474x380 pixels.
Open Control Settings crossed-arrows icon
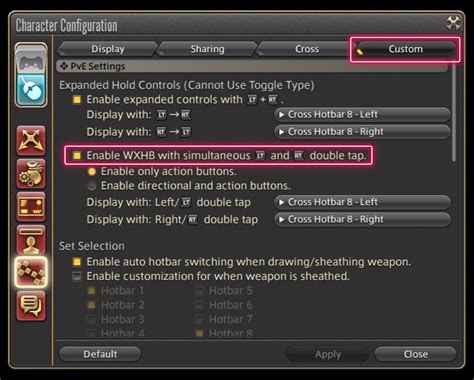[31, 140]
